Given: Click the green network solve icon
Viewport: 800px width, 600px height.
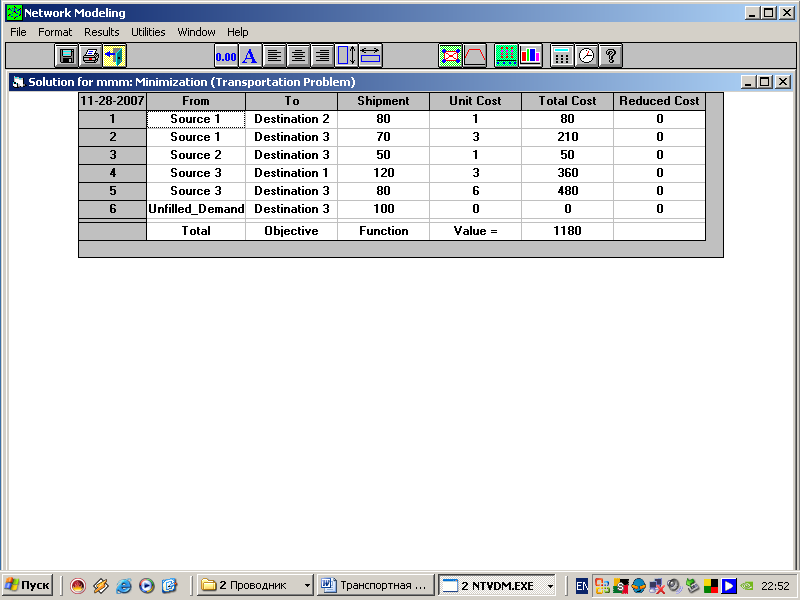Looking at the screenshot, I should (450, 56).
